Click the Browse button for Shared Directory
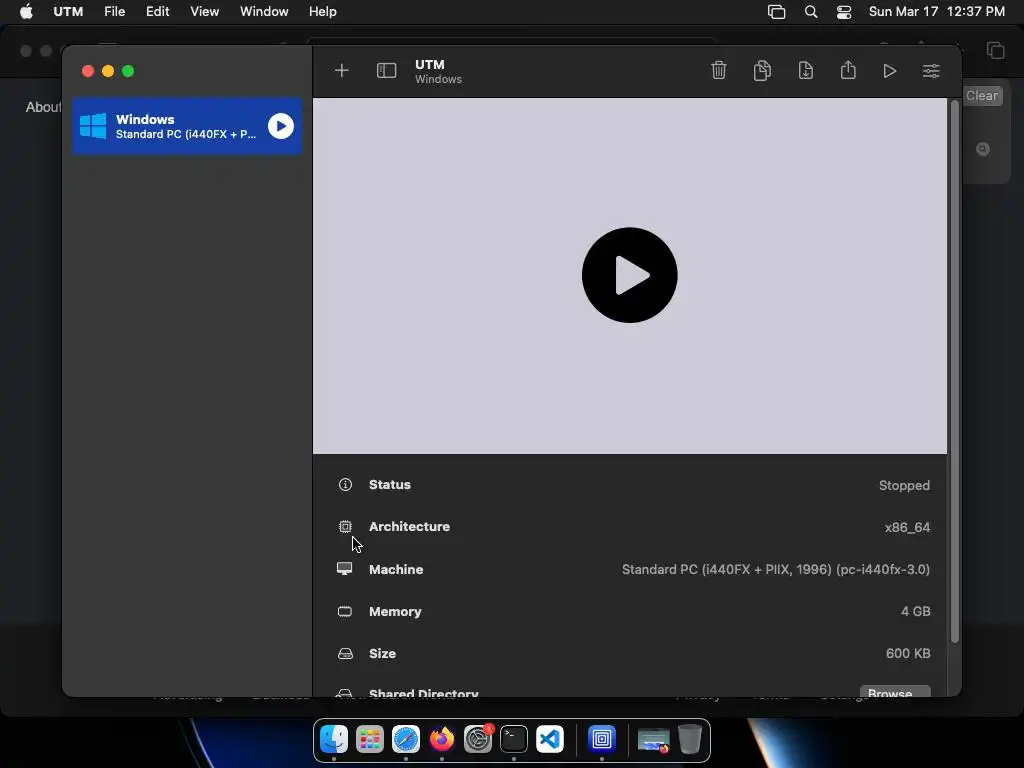Viewport: 1024px width, 768px height. click(895, 692)
